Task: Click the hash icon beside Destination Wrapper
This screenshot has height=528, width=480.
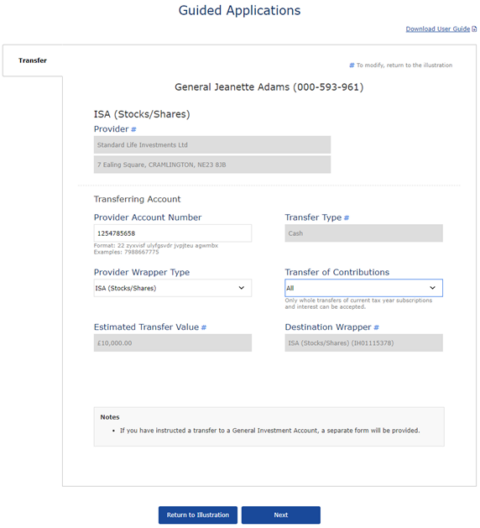Action: click(x=376, y=327)
